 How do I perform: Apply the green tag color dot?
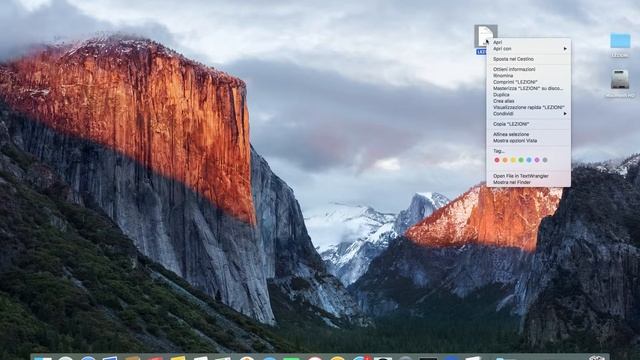click(521, 160)
